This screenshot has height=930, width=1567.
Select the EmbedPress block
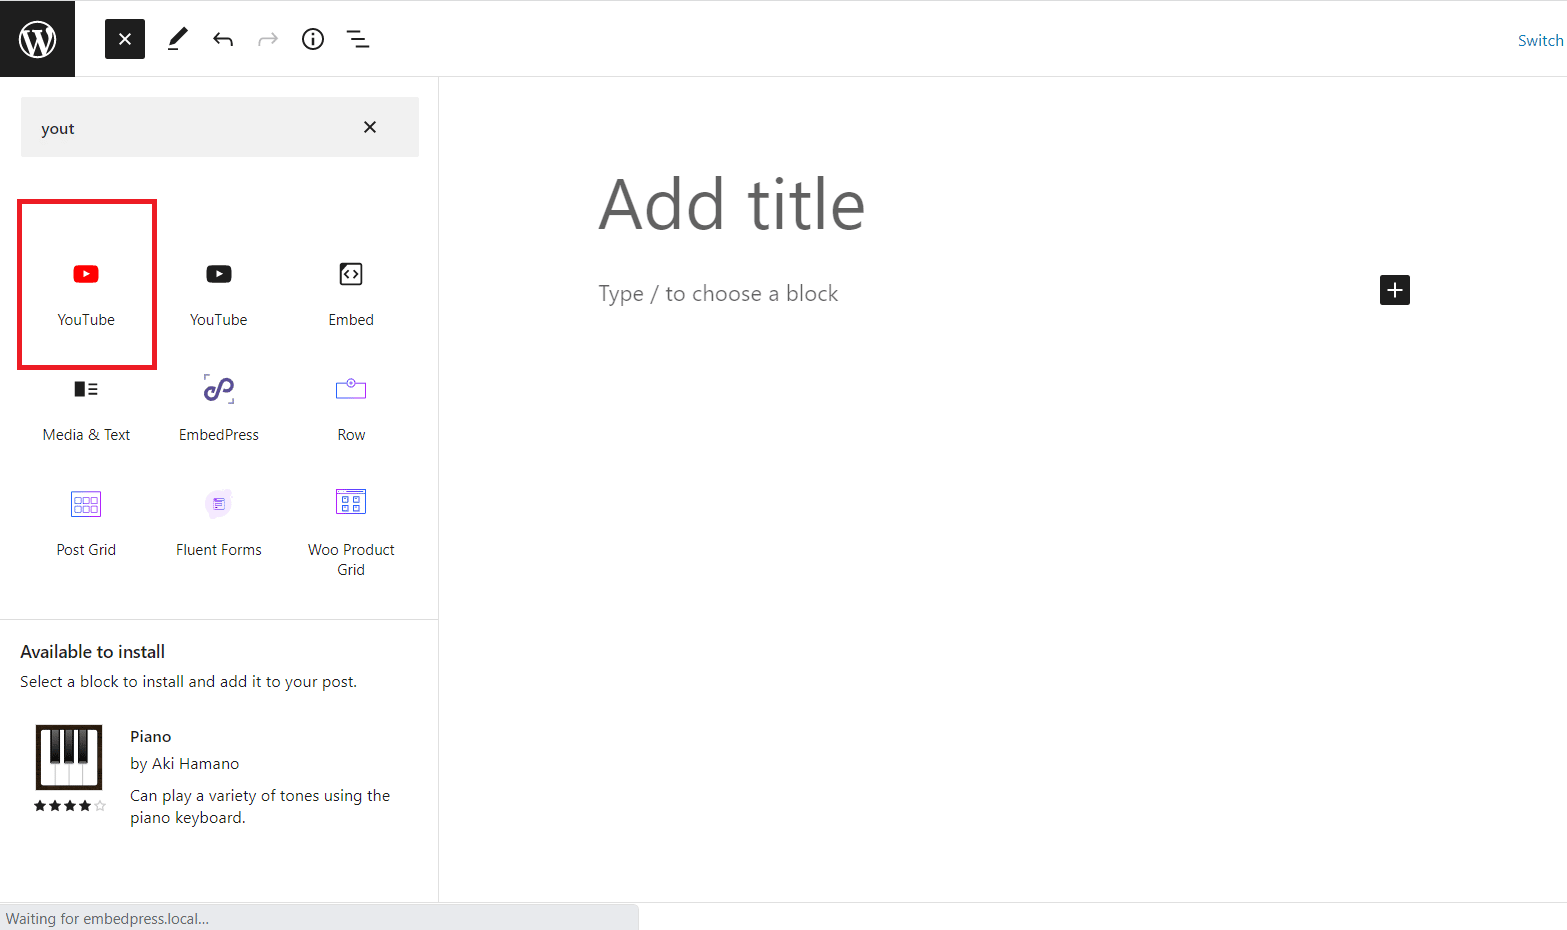click(218, 405)
